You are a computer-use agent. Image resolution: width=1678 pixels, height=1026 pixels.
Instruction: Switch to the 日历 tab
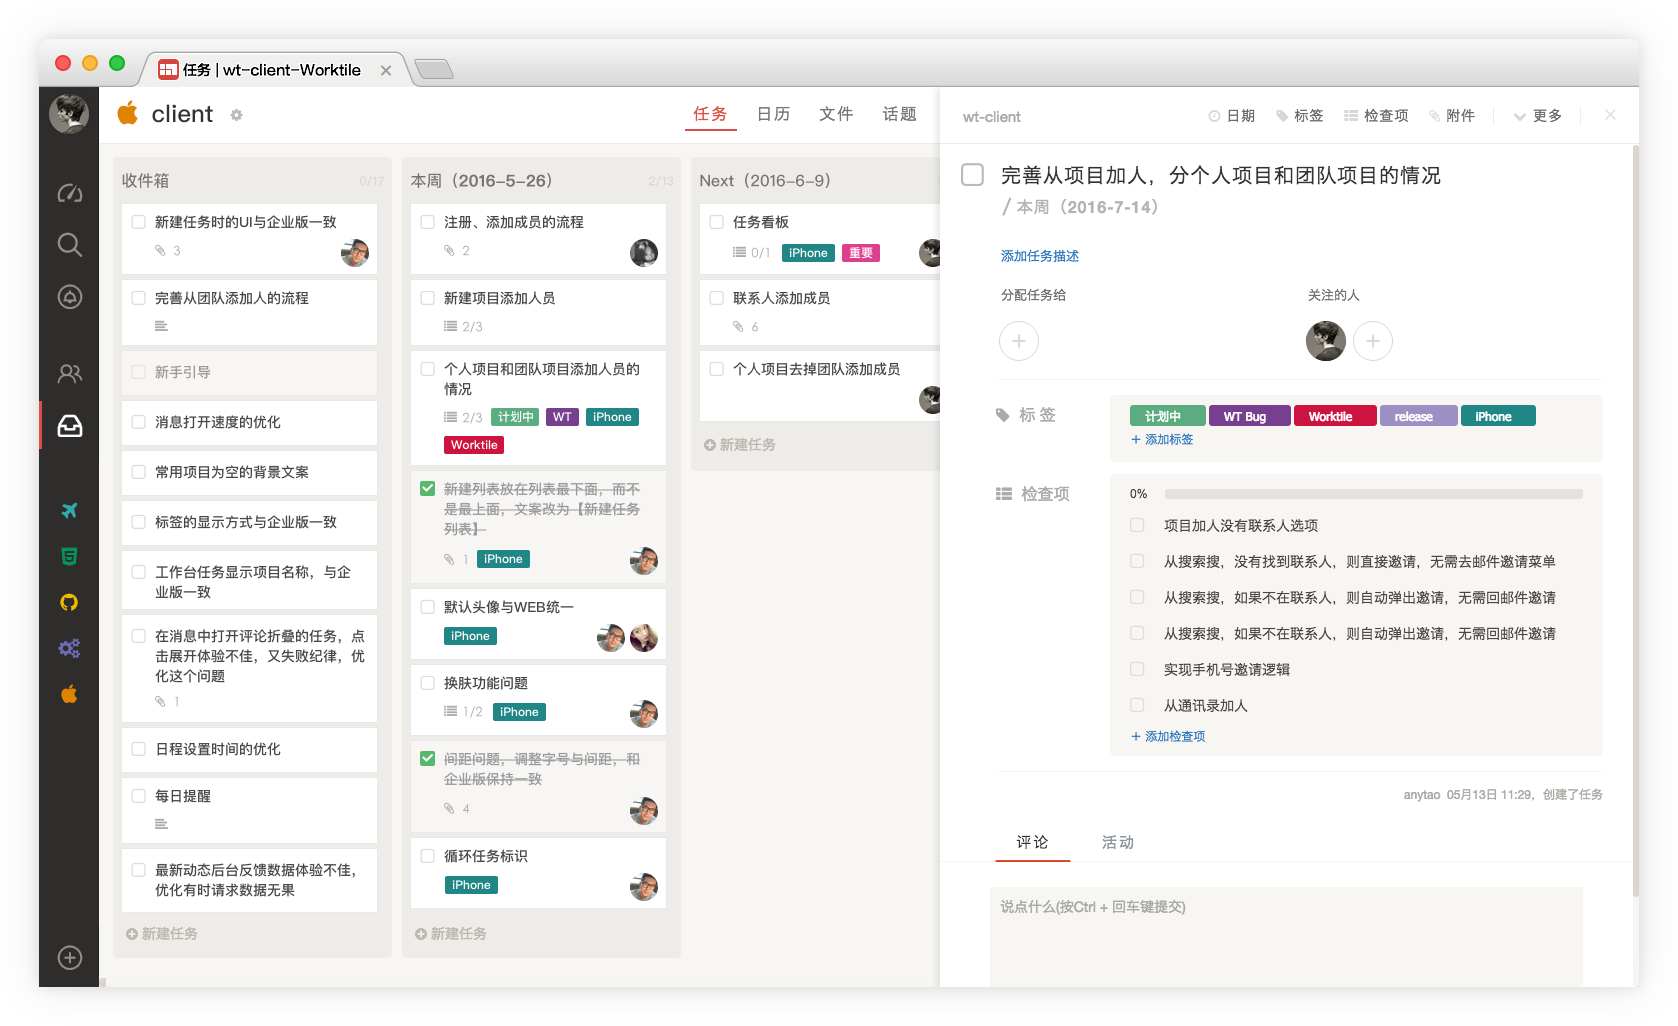point(773,114)
